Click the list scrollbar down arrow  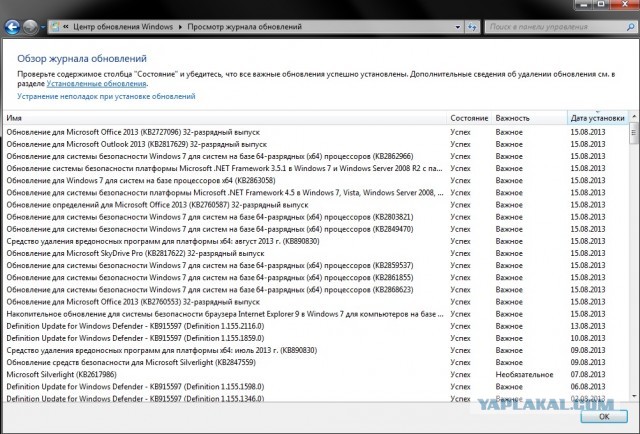point(634,396)
